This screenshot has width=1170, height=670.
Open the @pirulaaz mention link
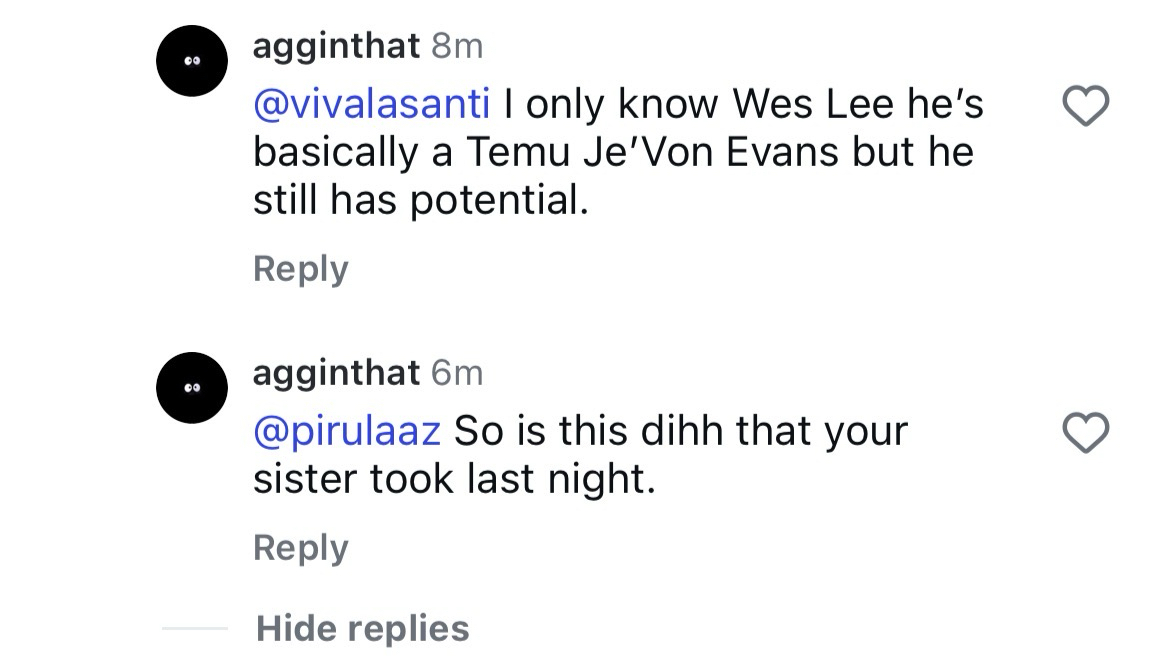pos(347,432)
